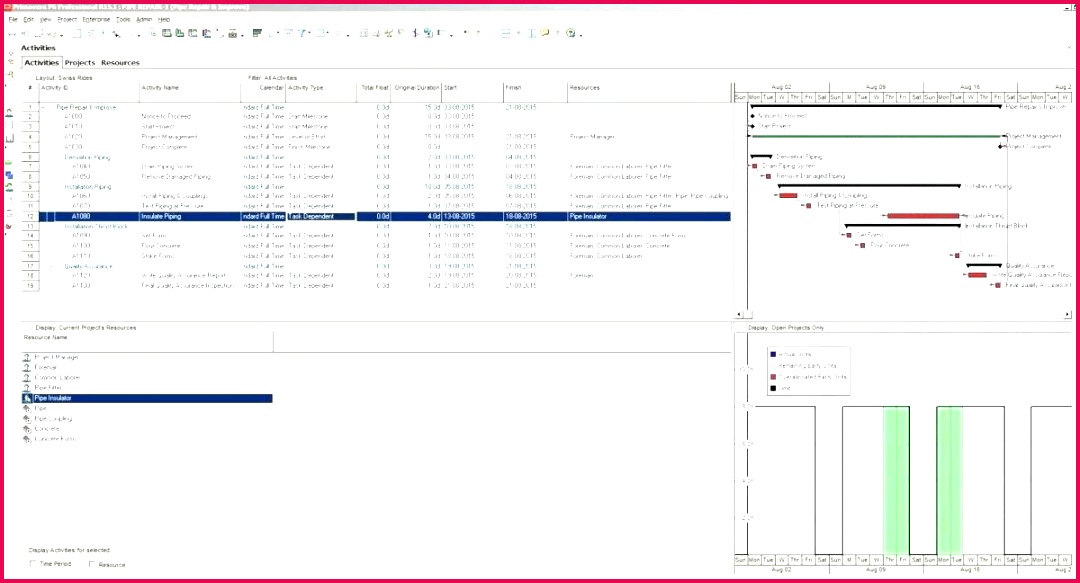Enable the Resource checkbox
This screenshot has width=1080, height=583.
(x=92, y=564)
